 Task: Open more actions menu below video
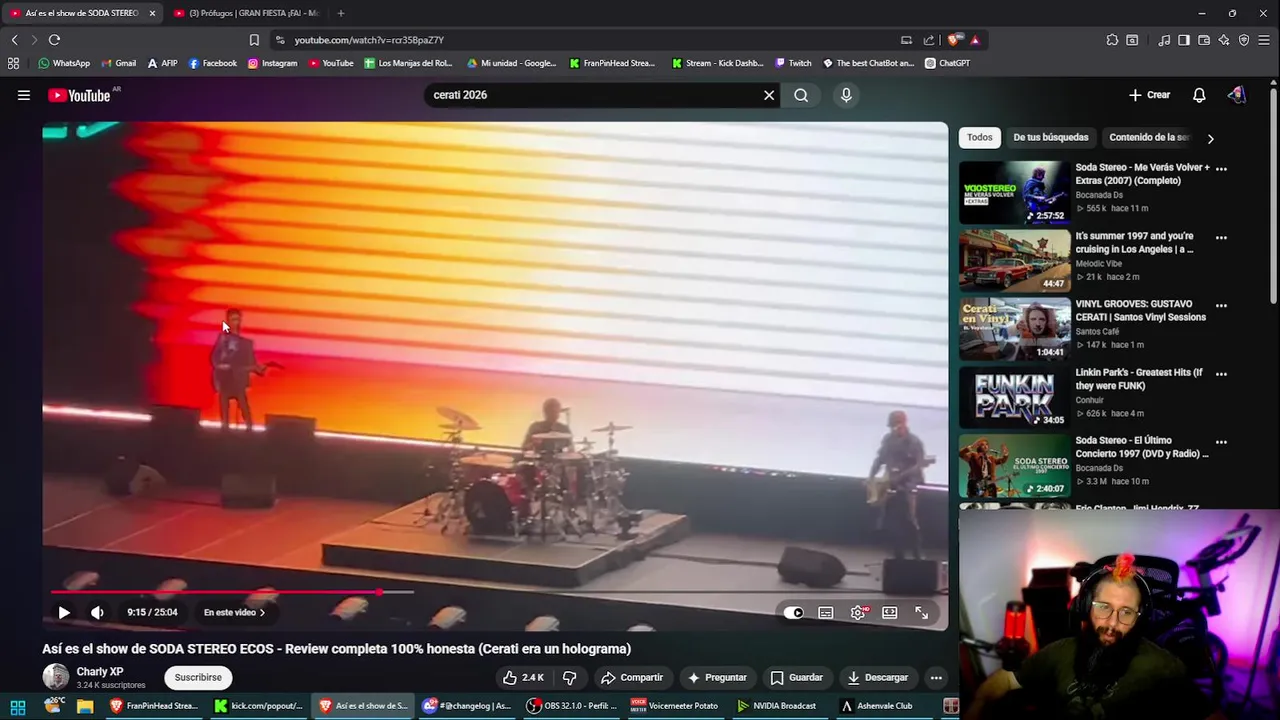pyautogui.click(x=936, y=677)
